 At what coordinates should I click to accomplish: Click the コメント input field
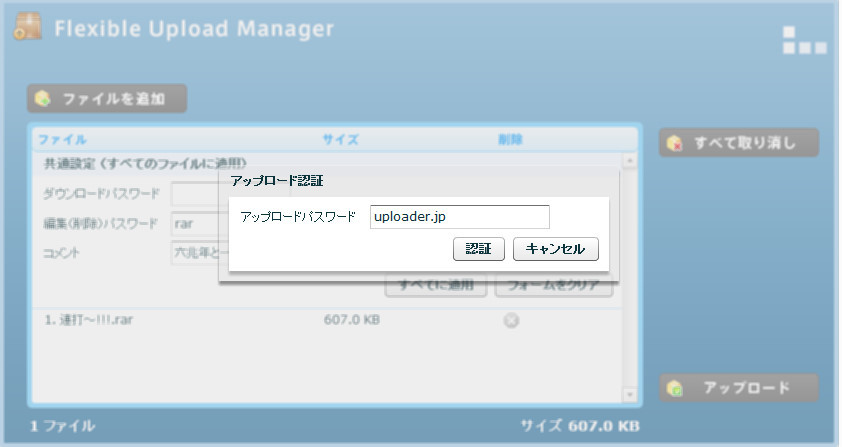pos(195,253)
